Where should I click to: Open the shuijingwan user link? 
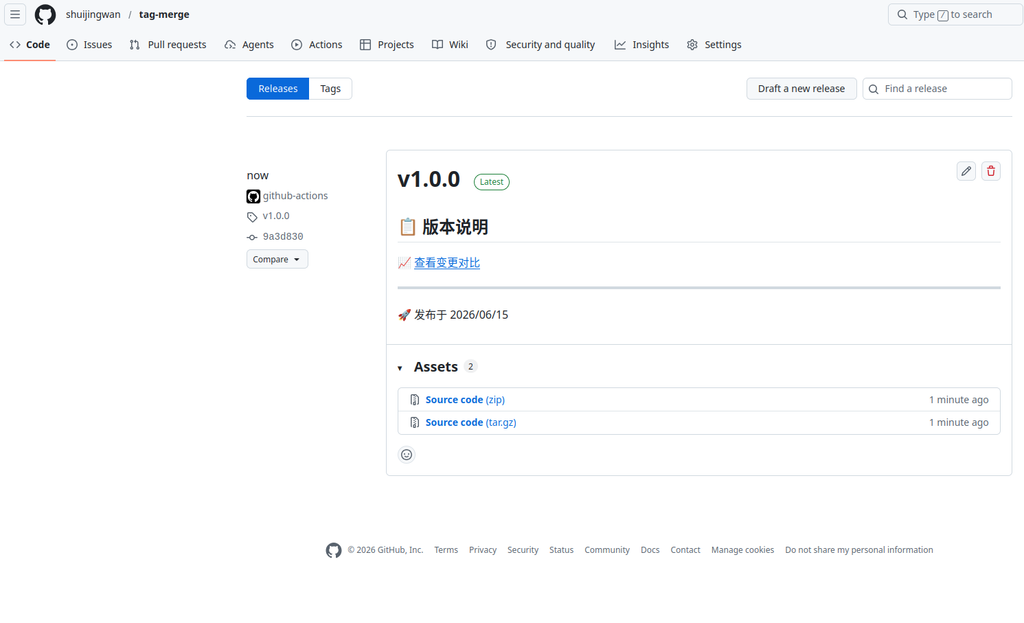pyautogui.click(x=93, y=14)
